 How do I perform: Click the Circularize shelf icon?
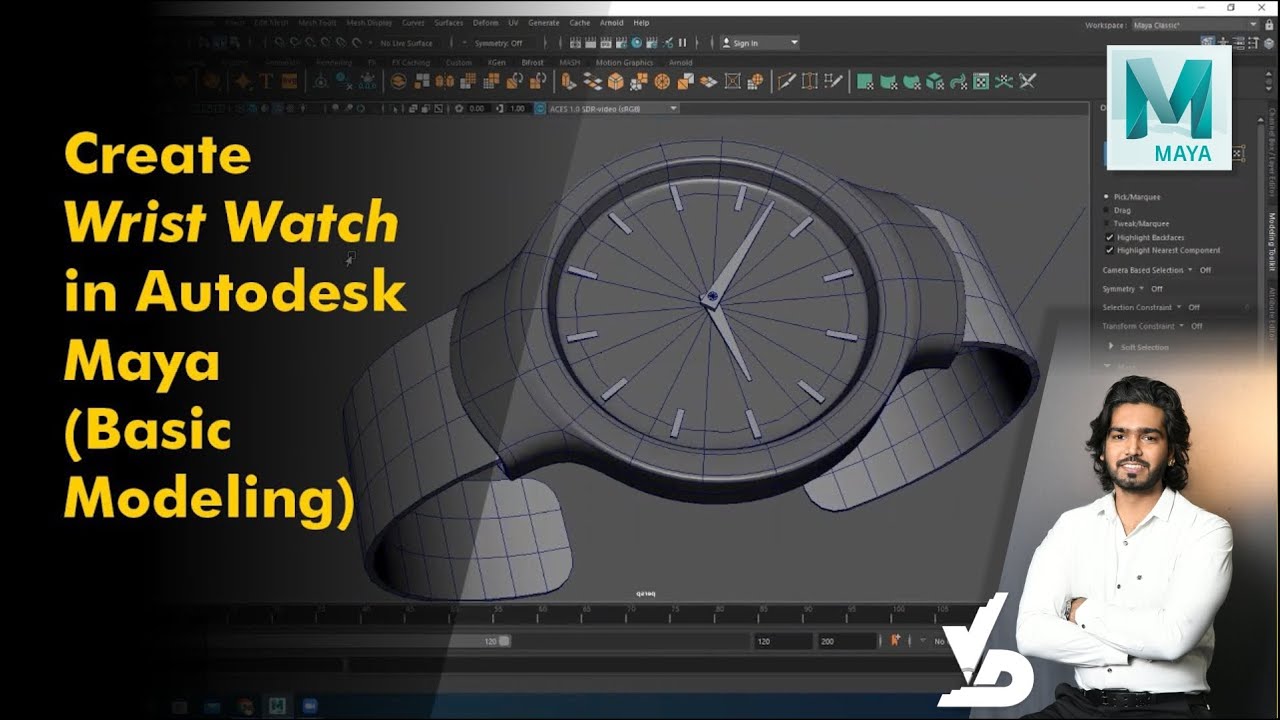point(662,81)
